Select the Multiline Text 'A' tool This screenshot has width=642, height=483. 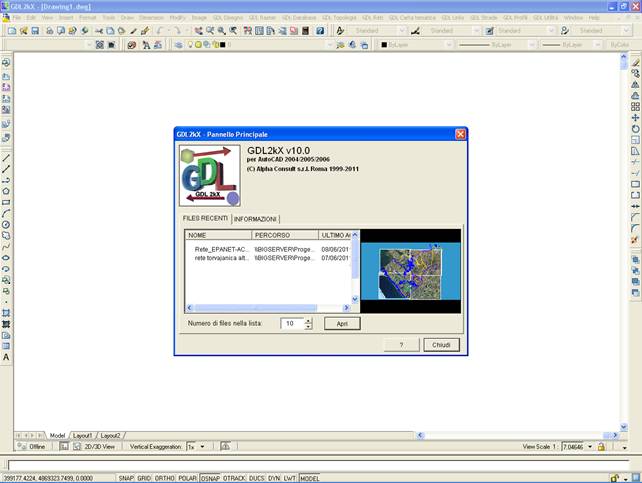coord(6,357)
